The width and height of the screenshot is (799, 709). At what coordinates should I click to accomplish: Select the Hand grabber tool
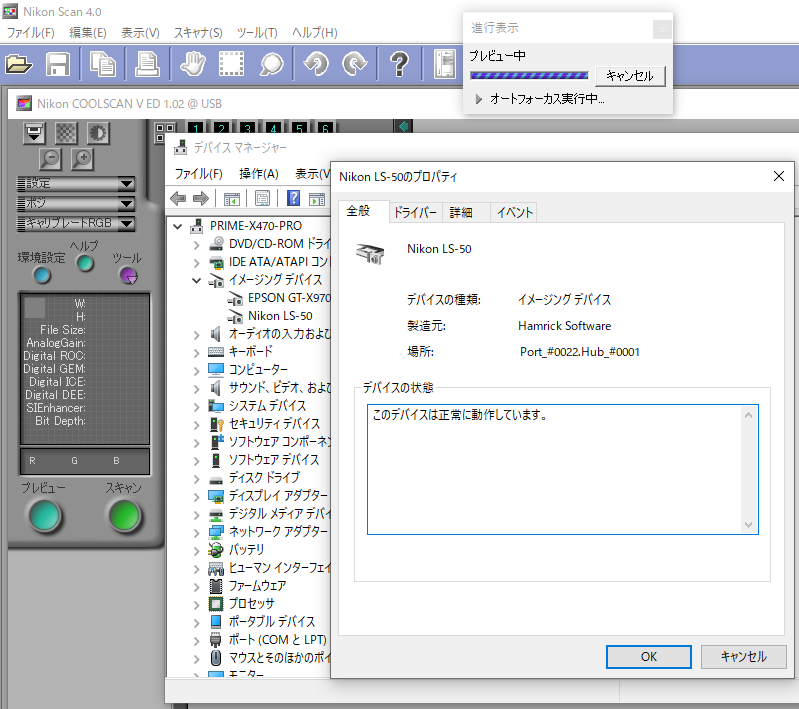[x=193, y=65]
